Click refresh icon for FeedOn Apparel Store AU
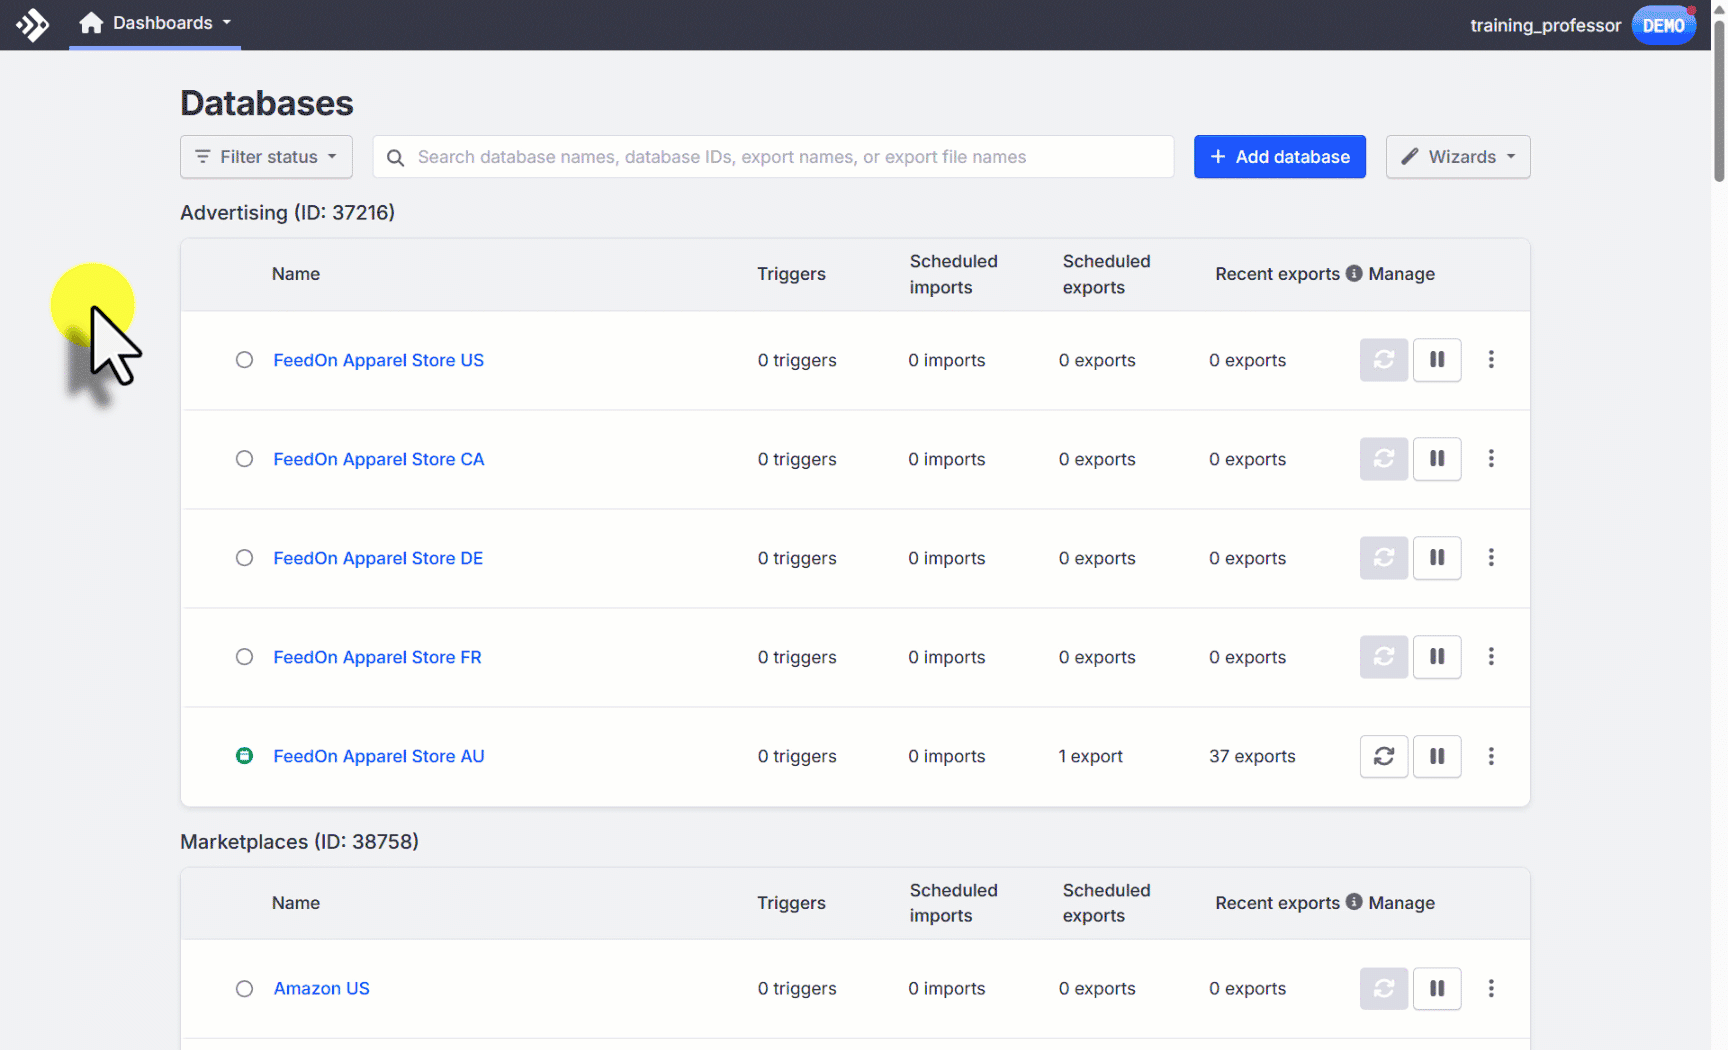Screen dimensions: 1728x1050 [1384, 756]
